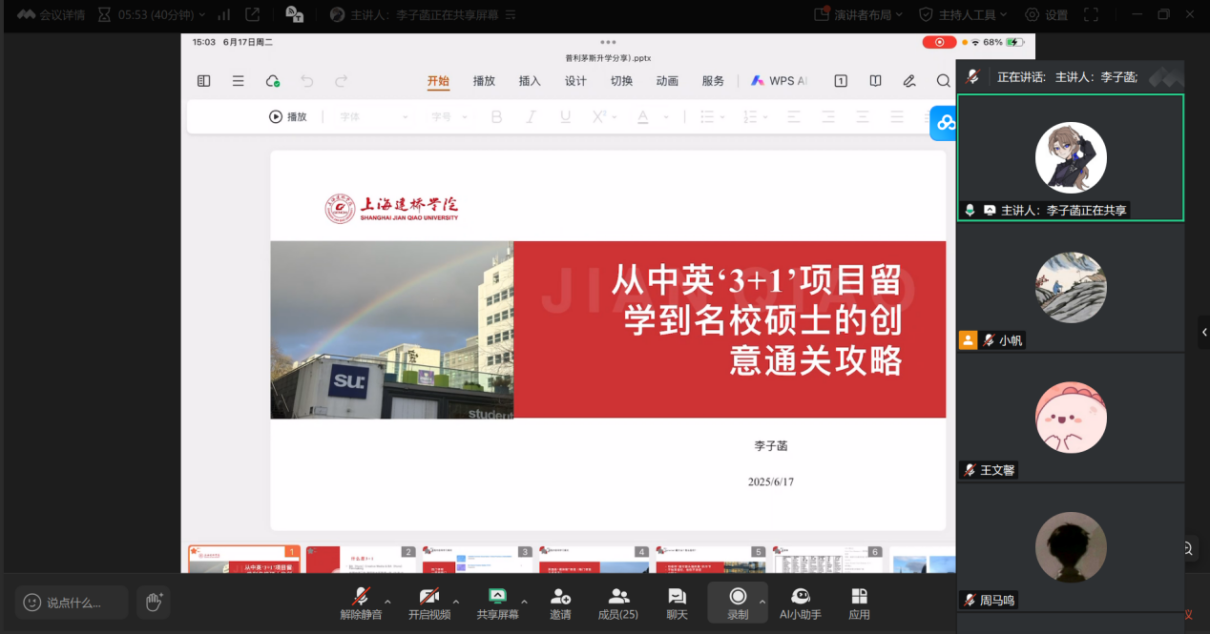Click the iPad screen recording indicator
Screen dimensions: 1210x634
939,42
